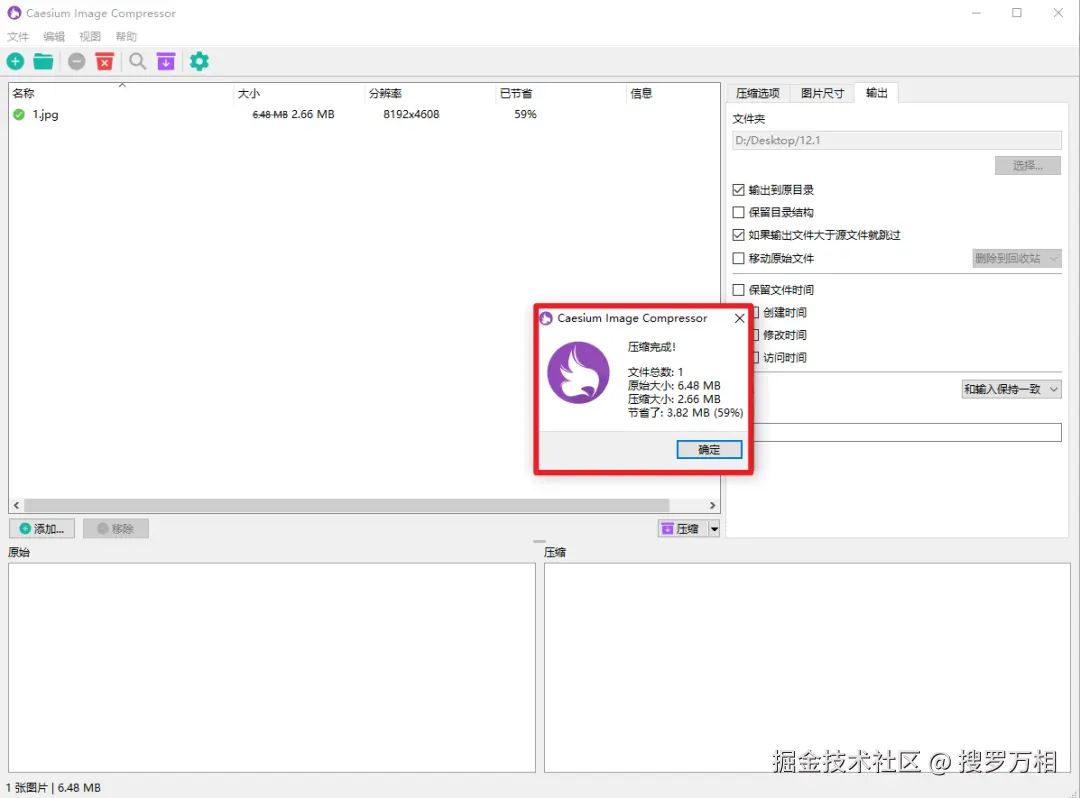Click the 添加... button
This screenshot has width=1080, height=798.
pyautogui.click(x=42, y=529)
